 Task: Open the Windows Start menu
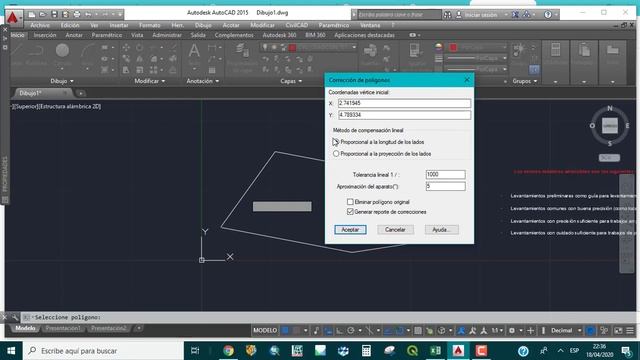[x=11, y=351]
